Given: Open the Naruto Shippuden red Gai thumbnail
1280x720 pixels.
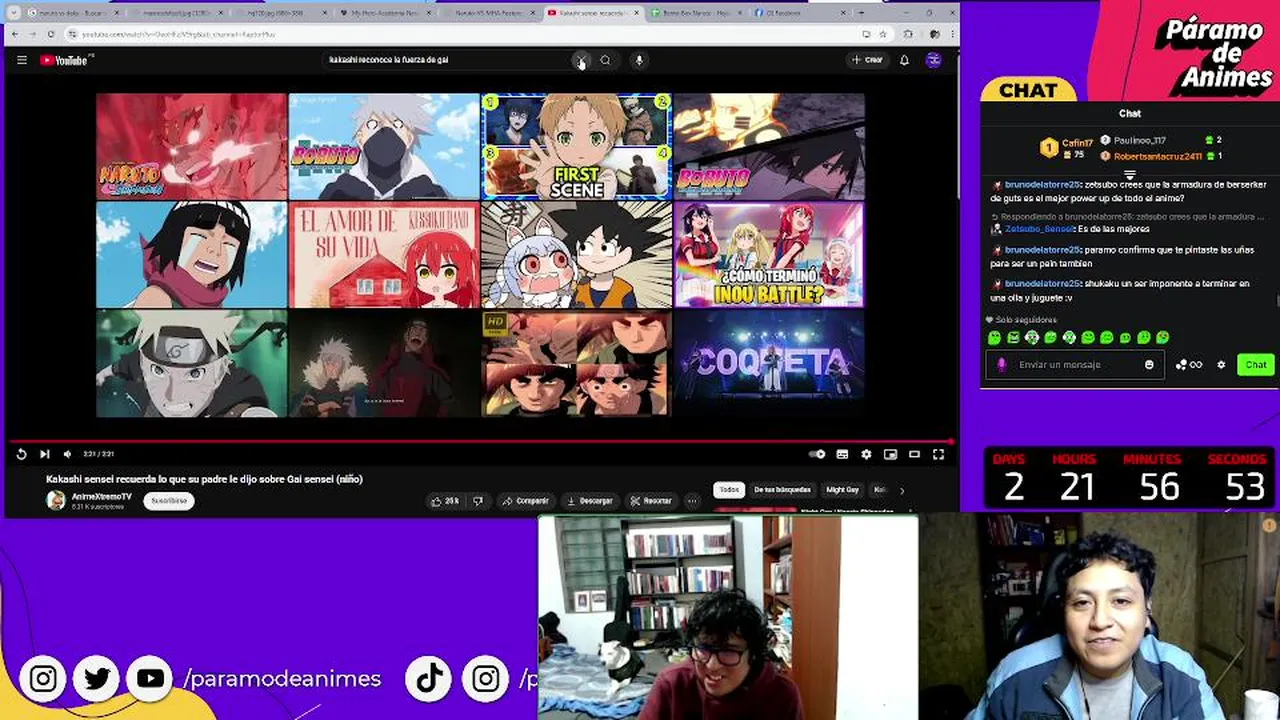Looking at the screenshot, I should pos(191,147).
